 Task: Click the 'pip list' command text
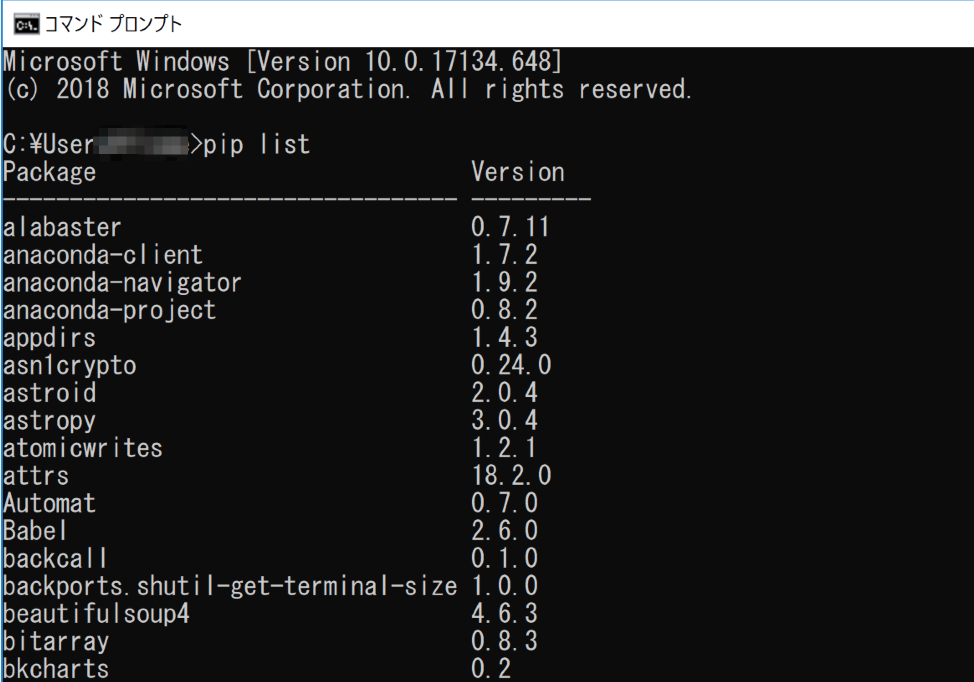tap(257, 144)
